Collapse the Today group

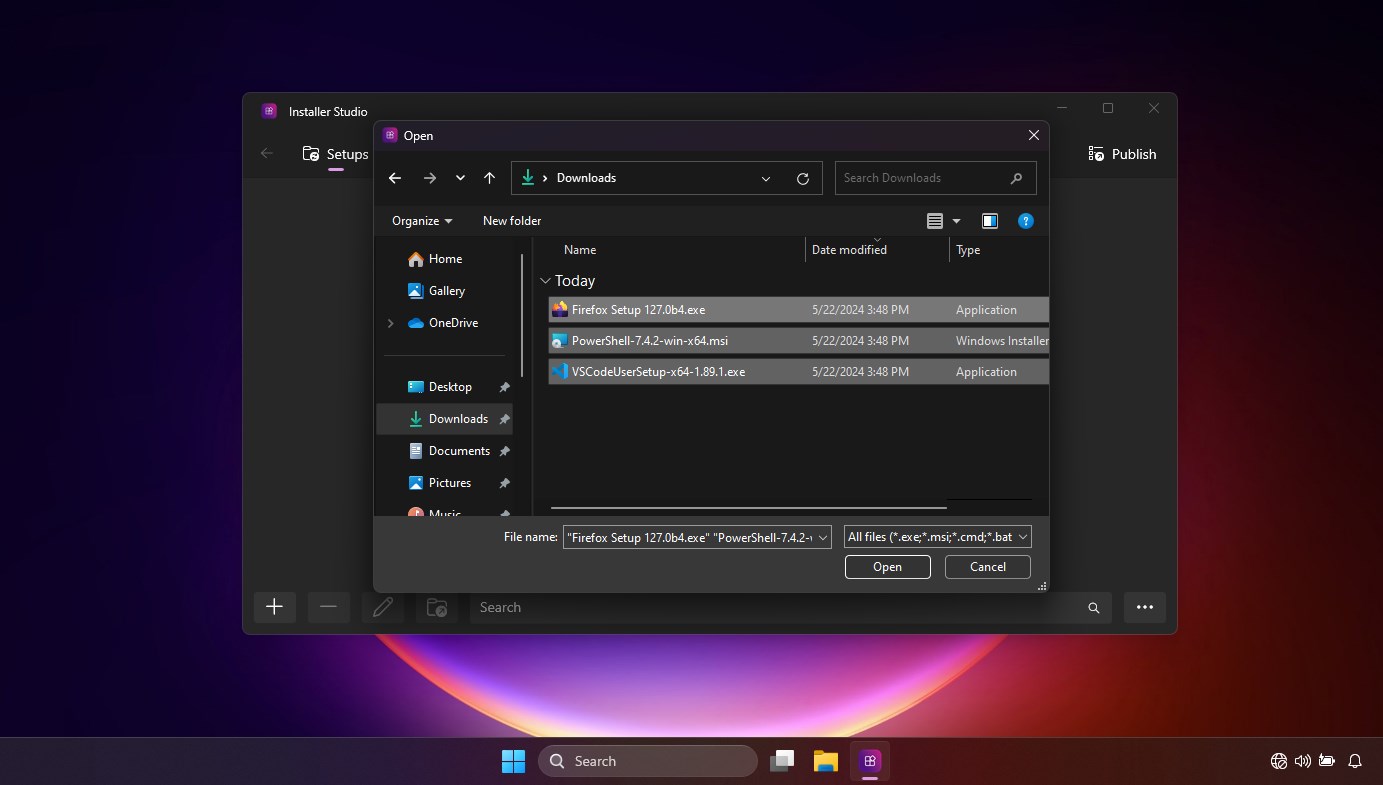tap(545, 281)
